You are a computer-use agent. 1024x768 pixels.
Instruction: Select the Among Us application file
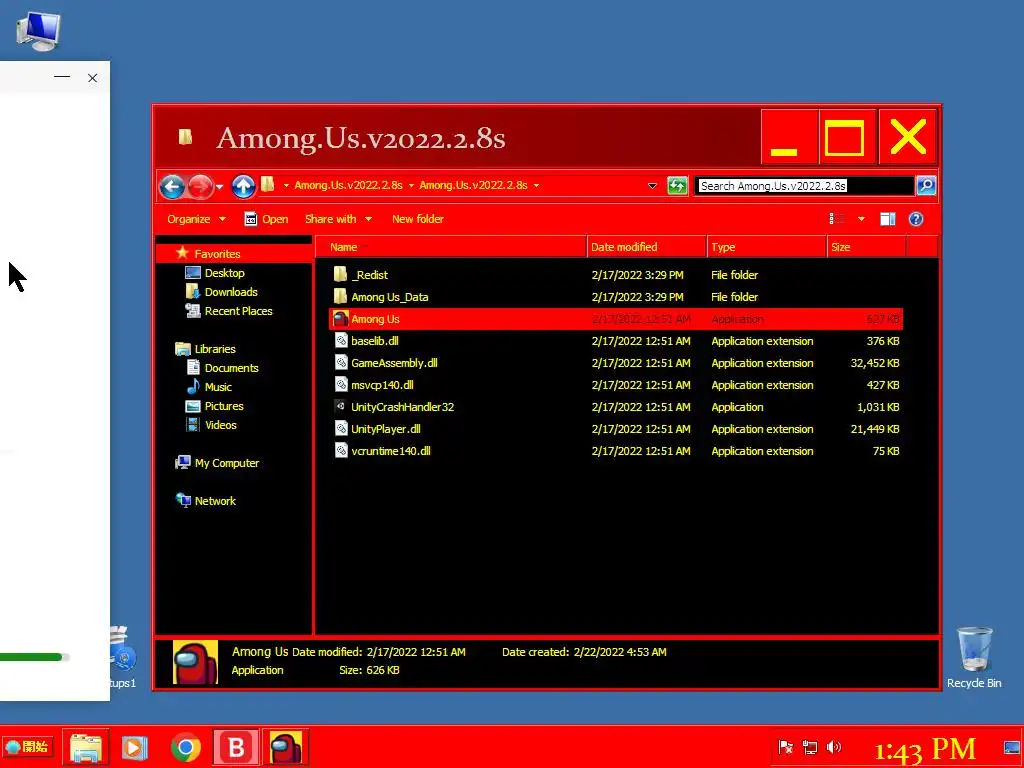click(616, 319)
